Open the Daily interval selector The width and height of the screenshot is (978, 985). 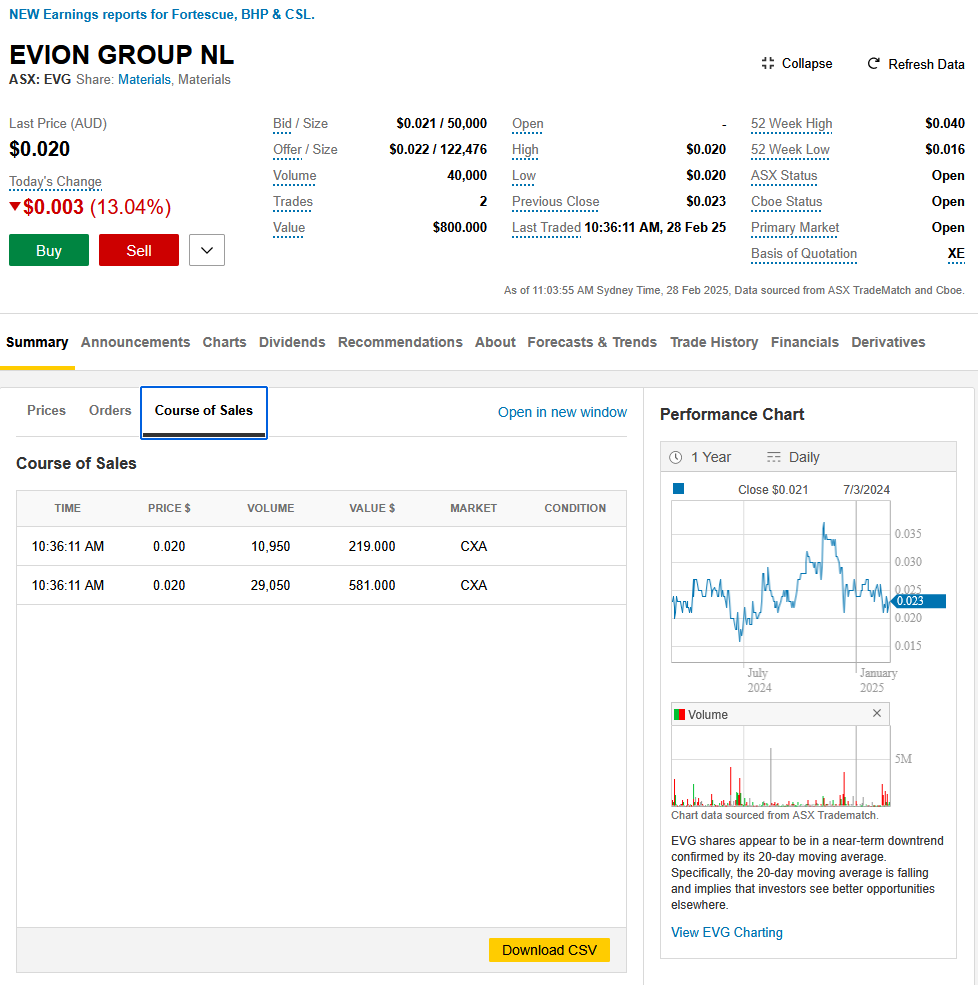click(x=793, y=457)
